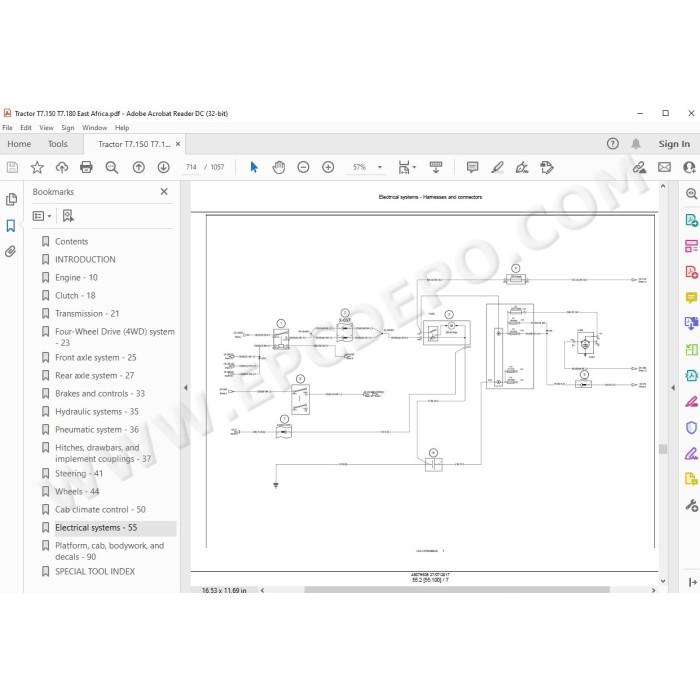Screen dimensions: 700x700
Task: Open the attachments paperclip panel
Action: (11, 251)
